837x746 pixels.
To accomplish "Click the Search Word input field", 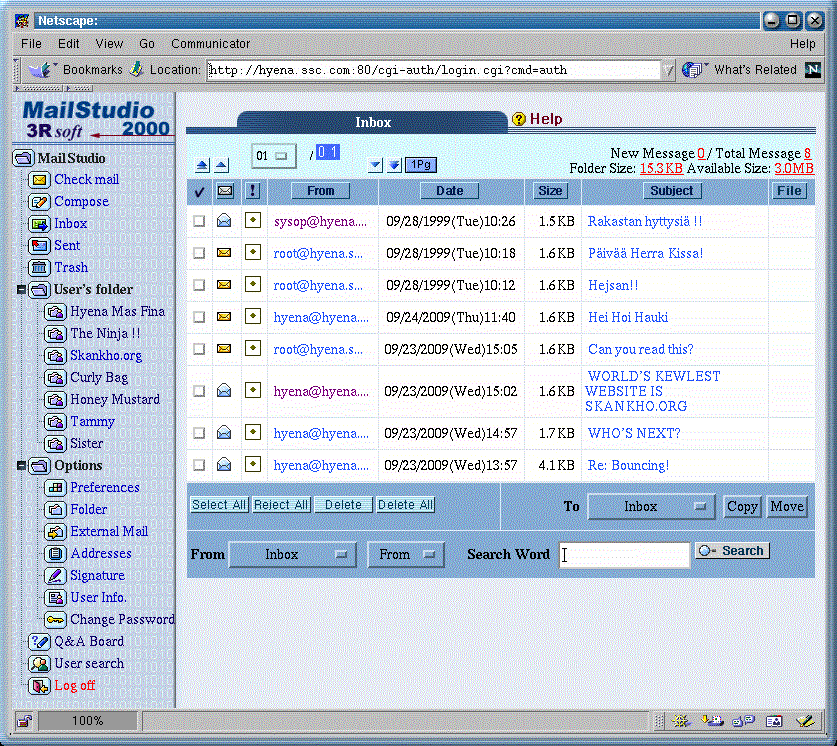I will coord(624,555).
